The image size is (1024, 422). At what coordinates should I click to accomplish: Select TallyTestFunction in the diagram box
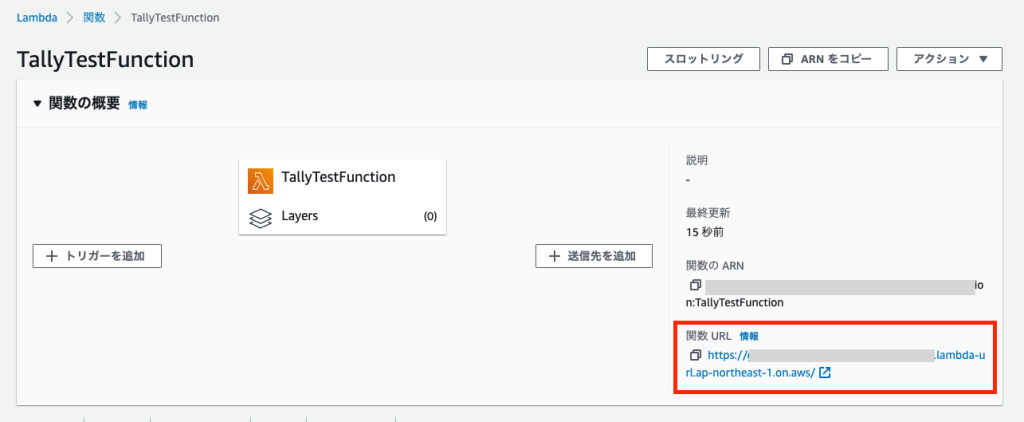pos(338,176)
